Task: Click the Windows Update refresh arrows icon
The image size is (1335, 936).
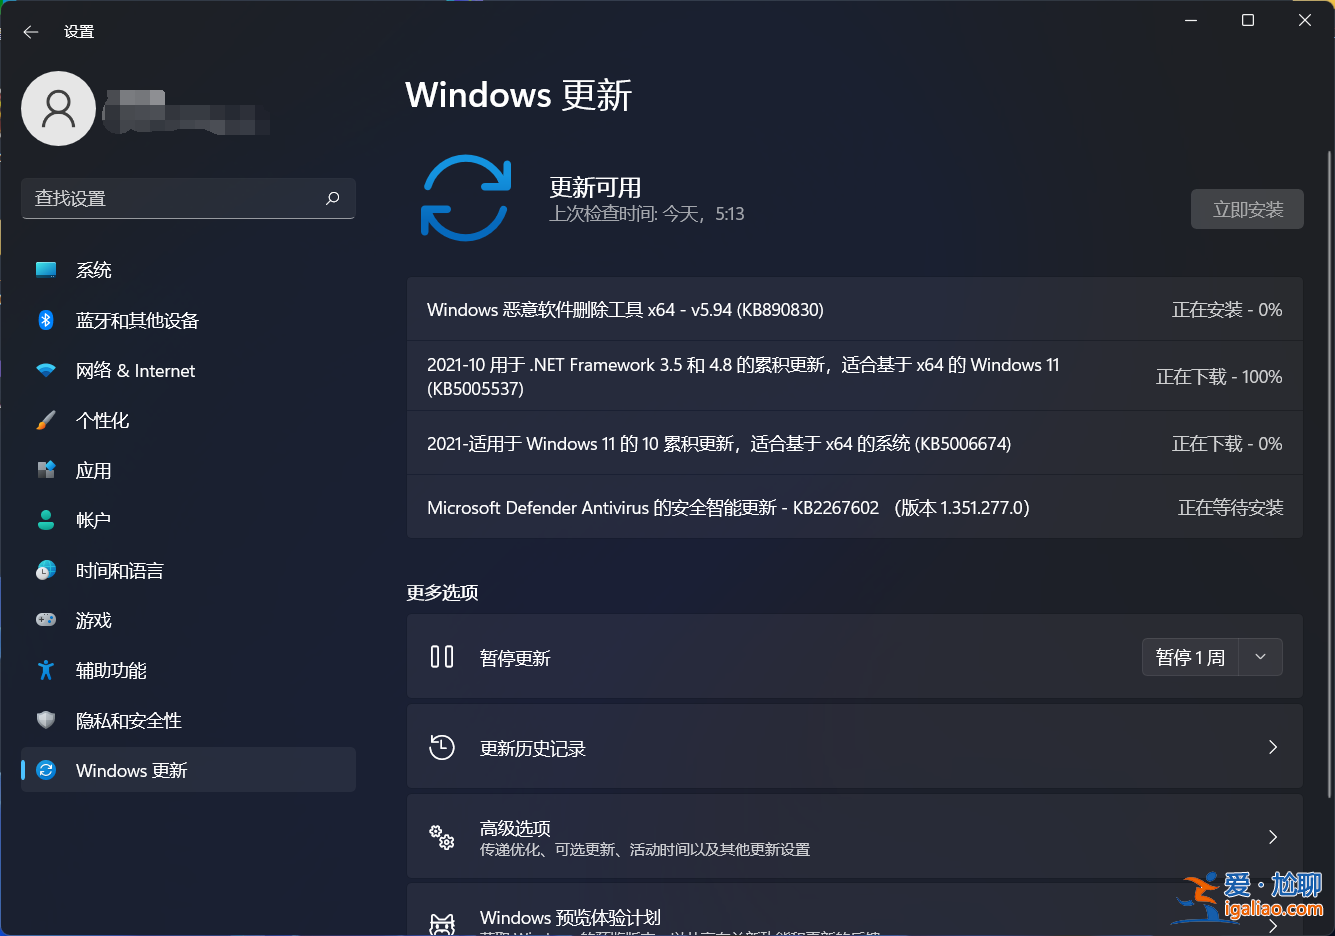Action: pyautogui.click(x=466, y=197)
